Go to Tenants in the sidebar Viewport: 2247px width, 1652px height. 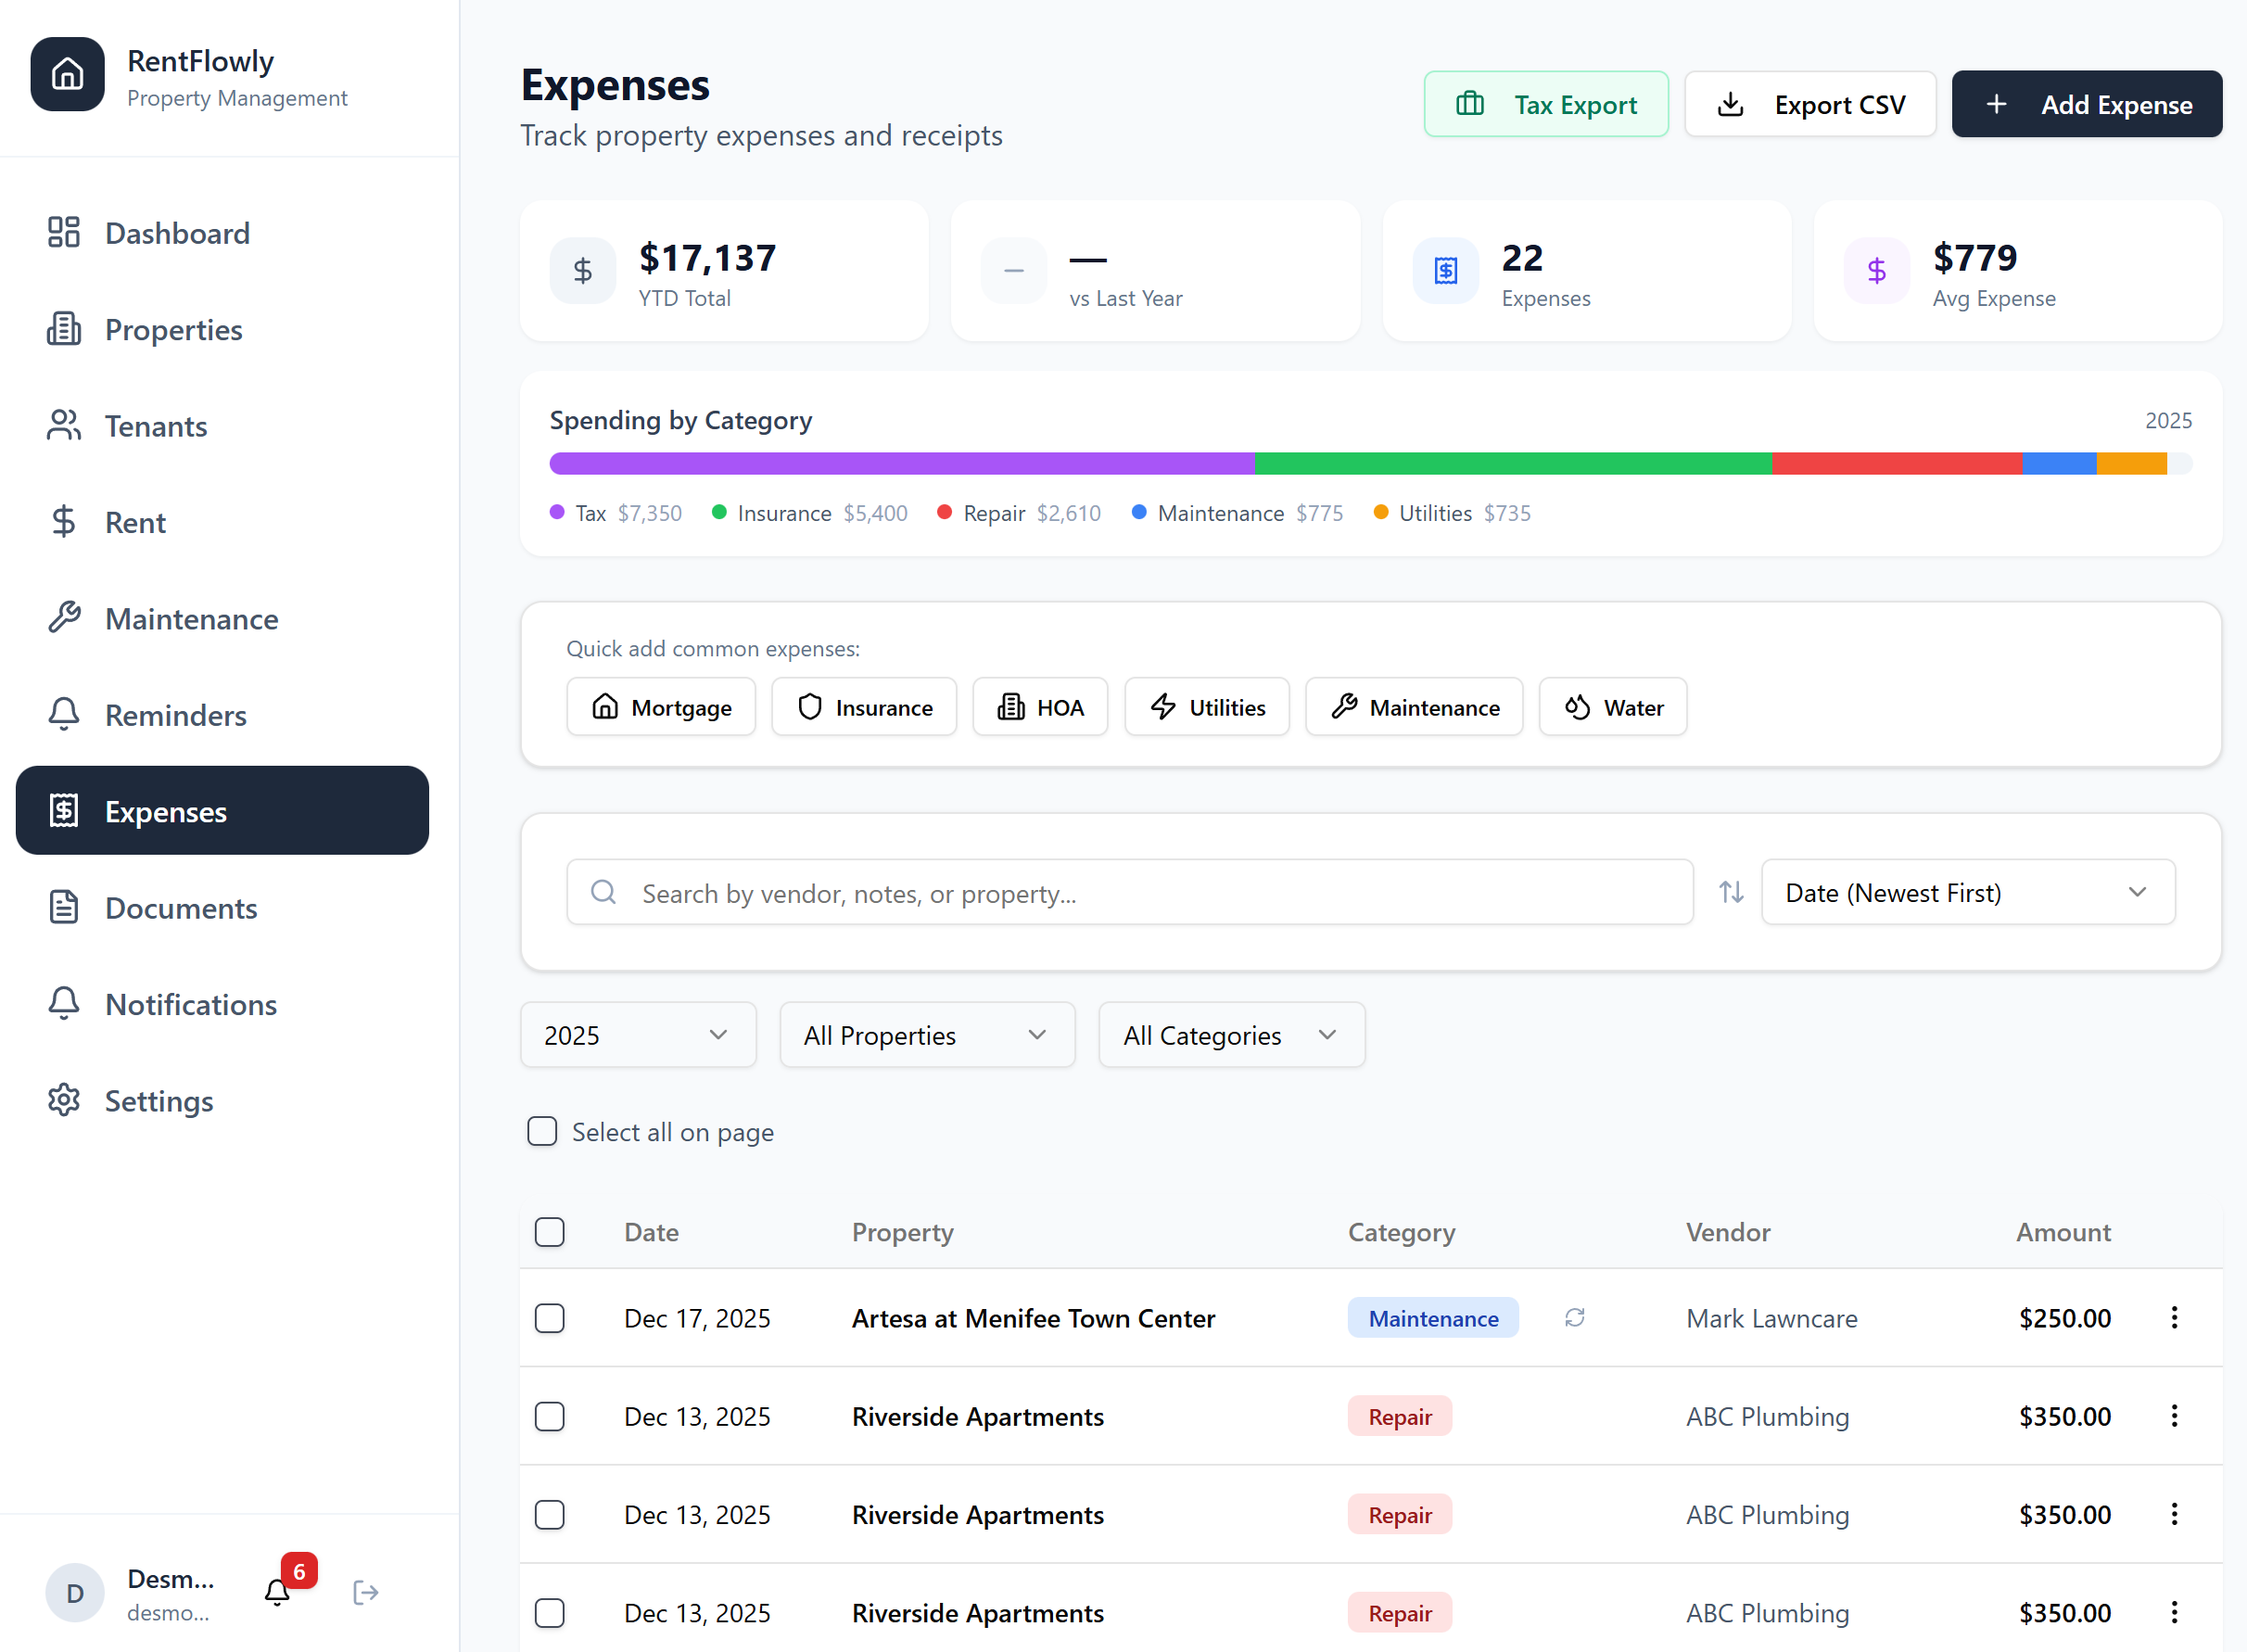tap(156, 426)
